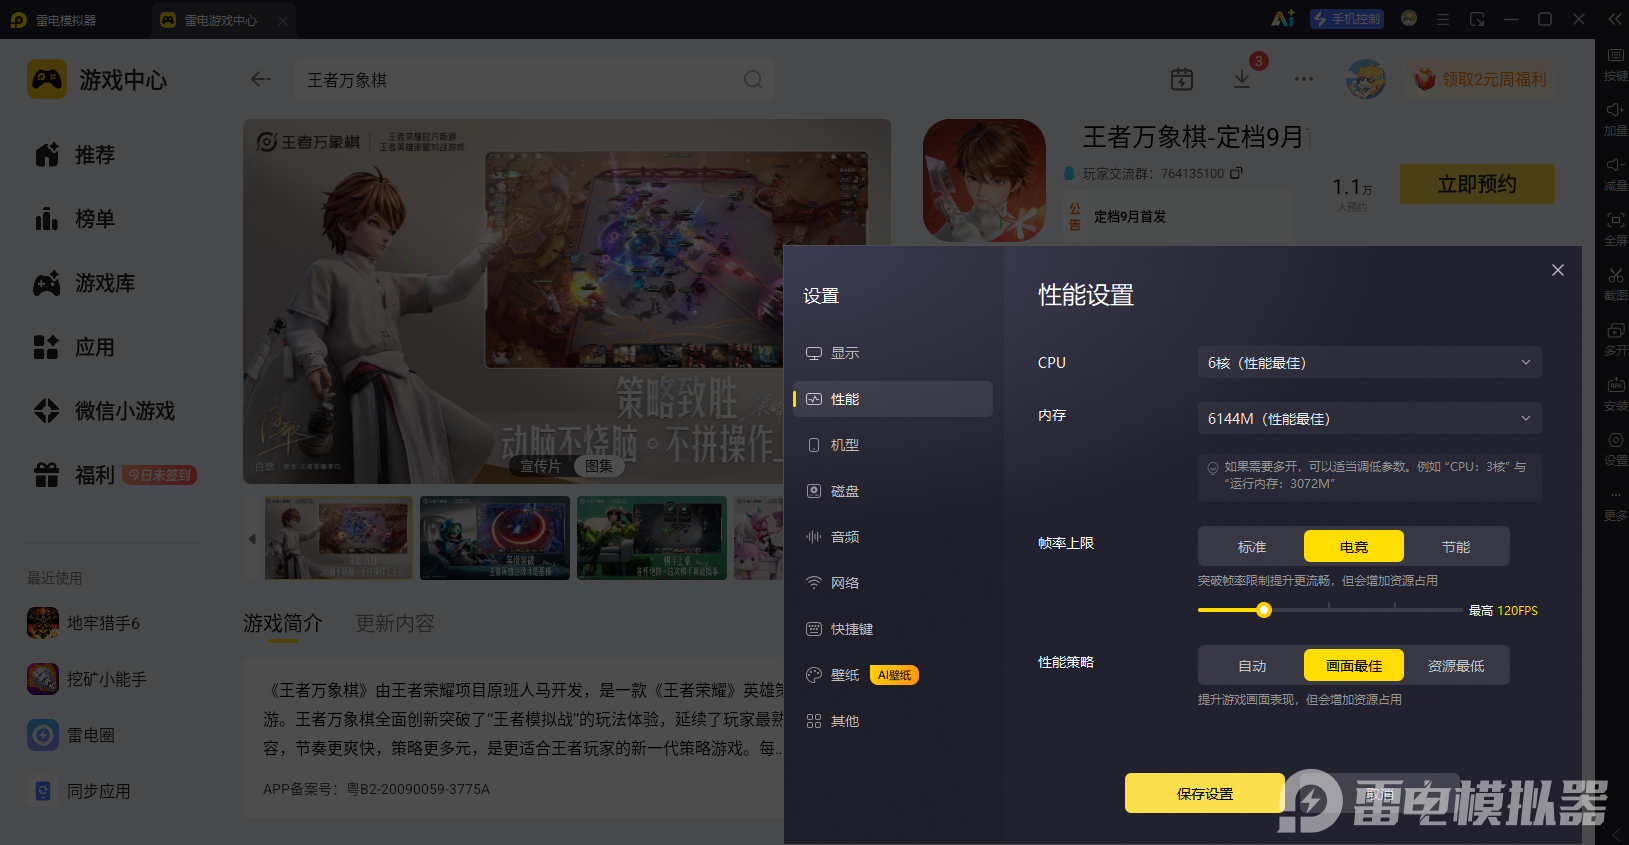Go to 推荐 in the game center sidebar
The image size is (1629, 845).
coord(76,155)
